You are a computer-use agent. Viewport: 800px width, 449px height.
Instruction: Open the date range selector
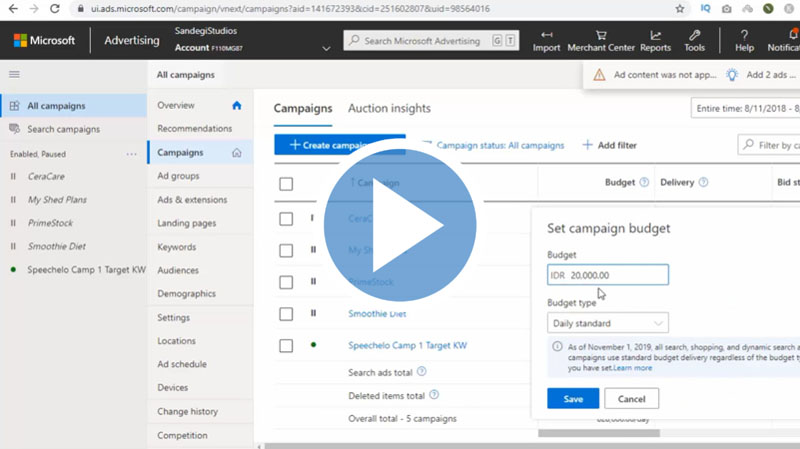(x=745, y=108)
